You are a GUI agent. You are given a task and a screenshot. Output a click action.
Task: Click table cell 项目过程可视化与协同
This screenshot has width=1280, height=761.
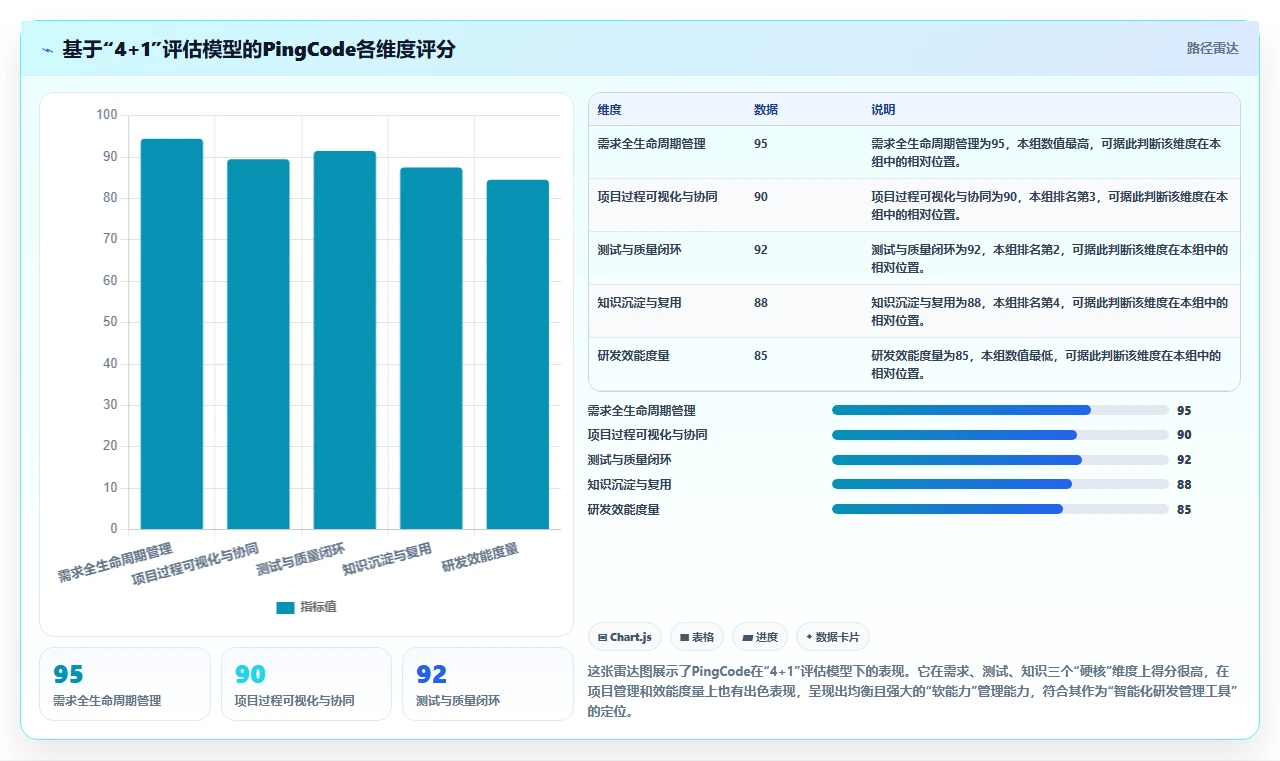point(657,197)
